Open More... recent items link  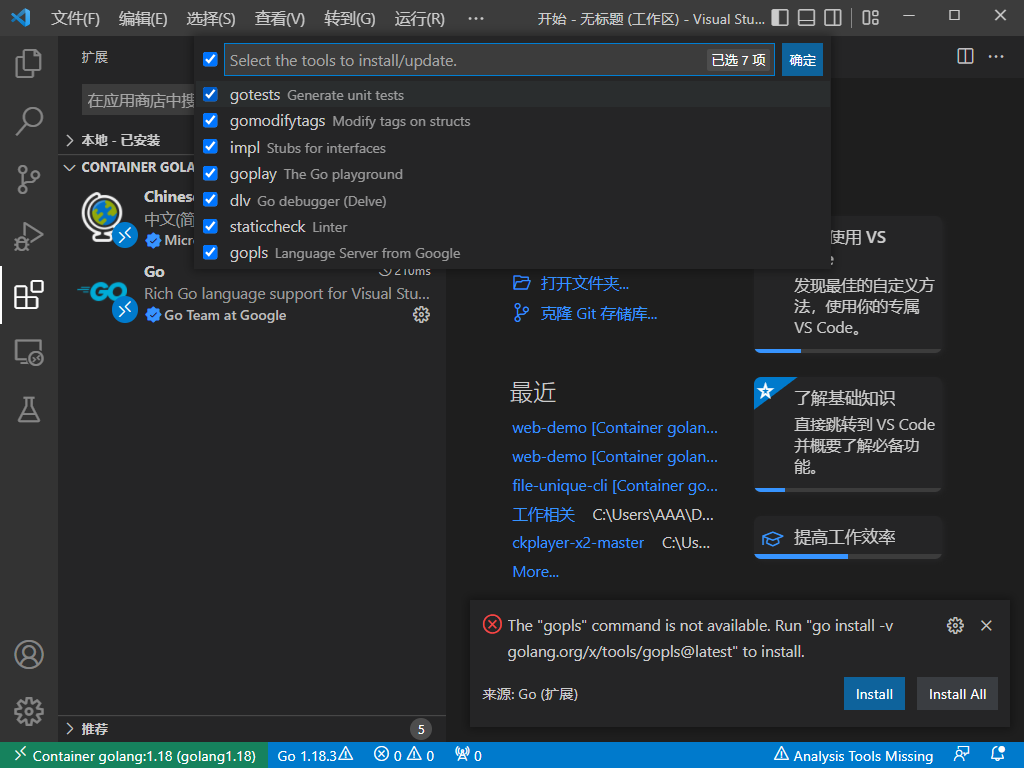pos(536,571)
